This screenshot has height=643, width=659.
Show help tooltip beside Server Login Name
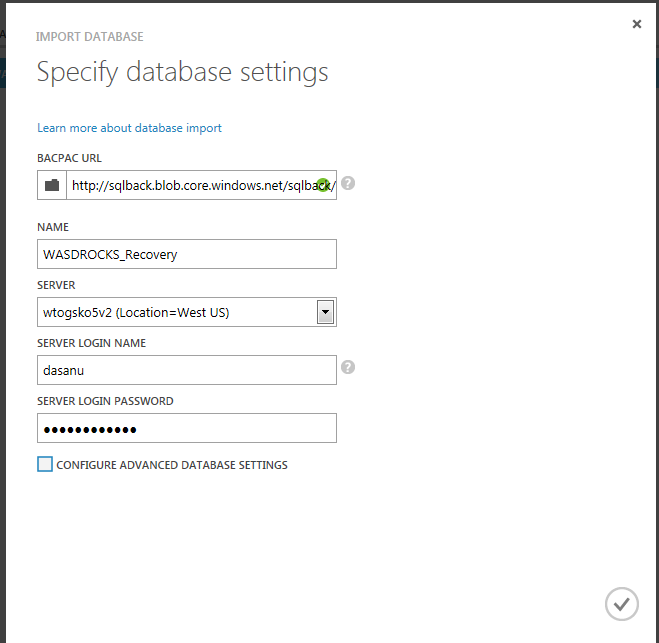[x=348, y=368]
